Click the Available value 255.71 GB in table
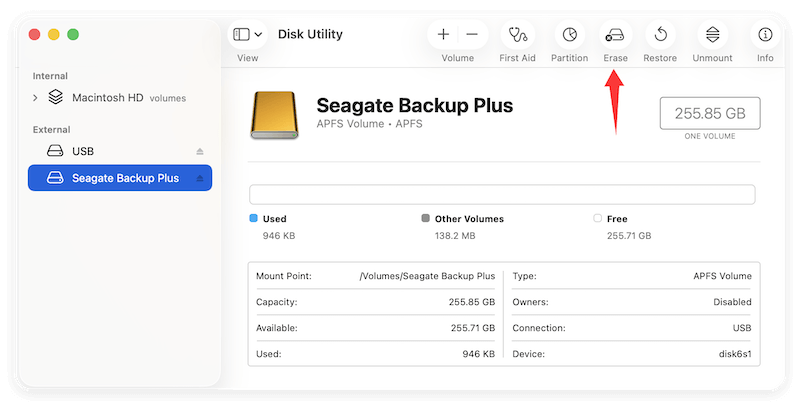 coord(473,328)
